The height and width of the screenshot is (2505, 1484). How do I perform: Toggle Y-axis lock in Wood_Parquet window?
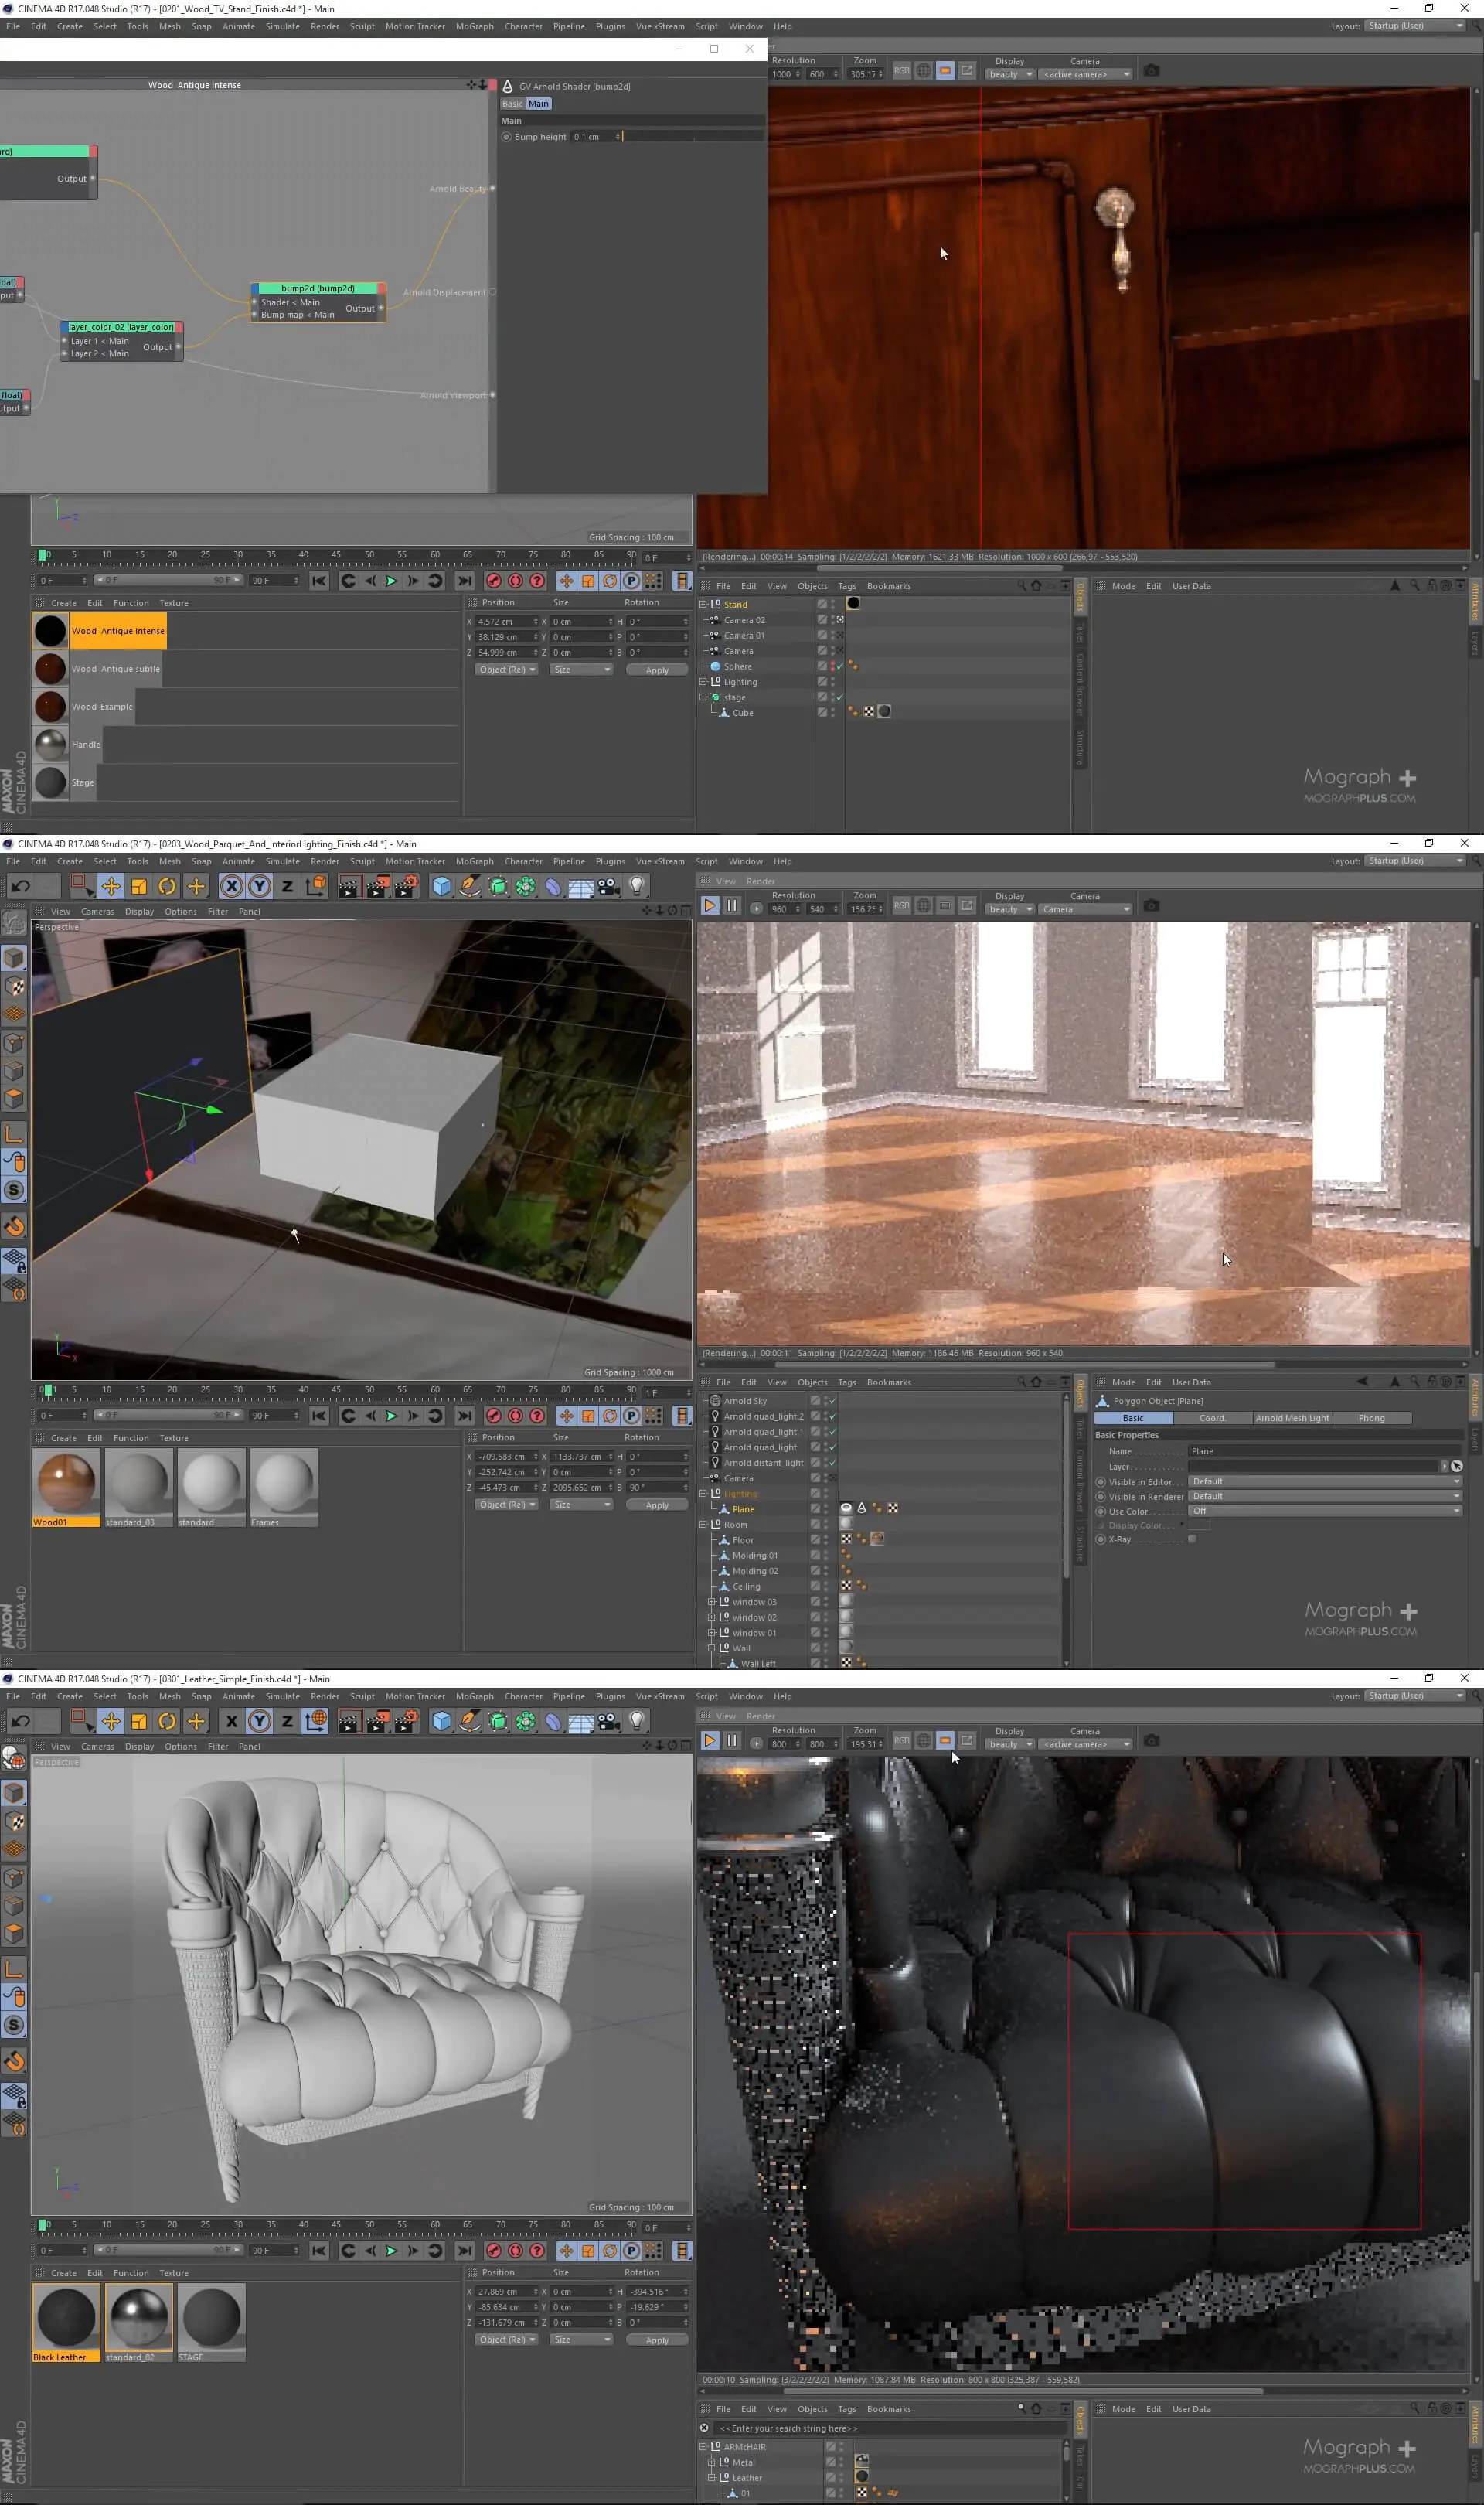[259, 886]
